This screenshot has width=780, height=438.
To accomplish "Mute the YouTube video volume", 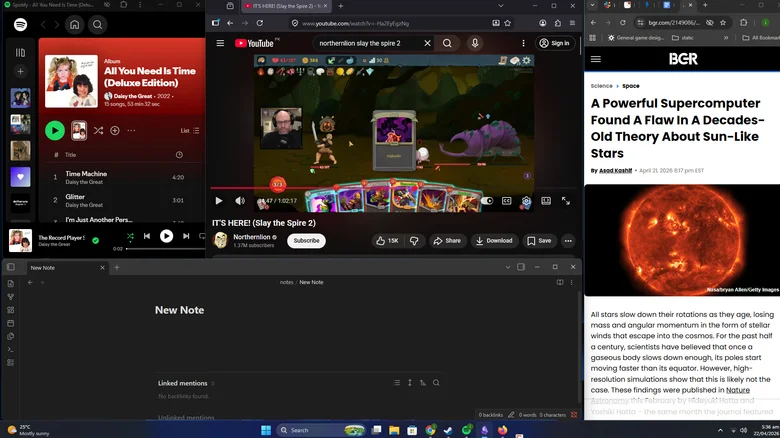I will pyautogui.click(x=240, y=201).
